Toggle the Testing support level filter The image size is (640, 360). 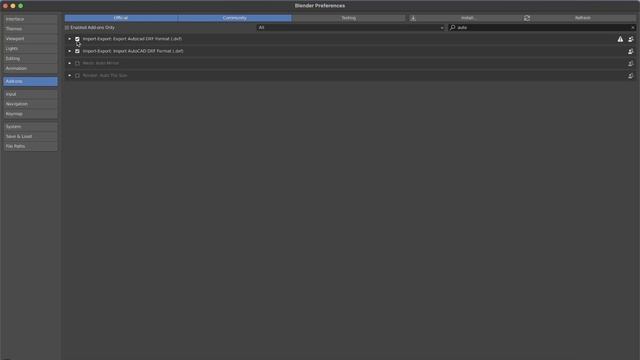pos(349,18)
